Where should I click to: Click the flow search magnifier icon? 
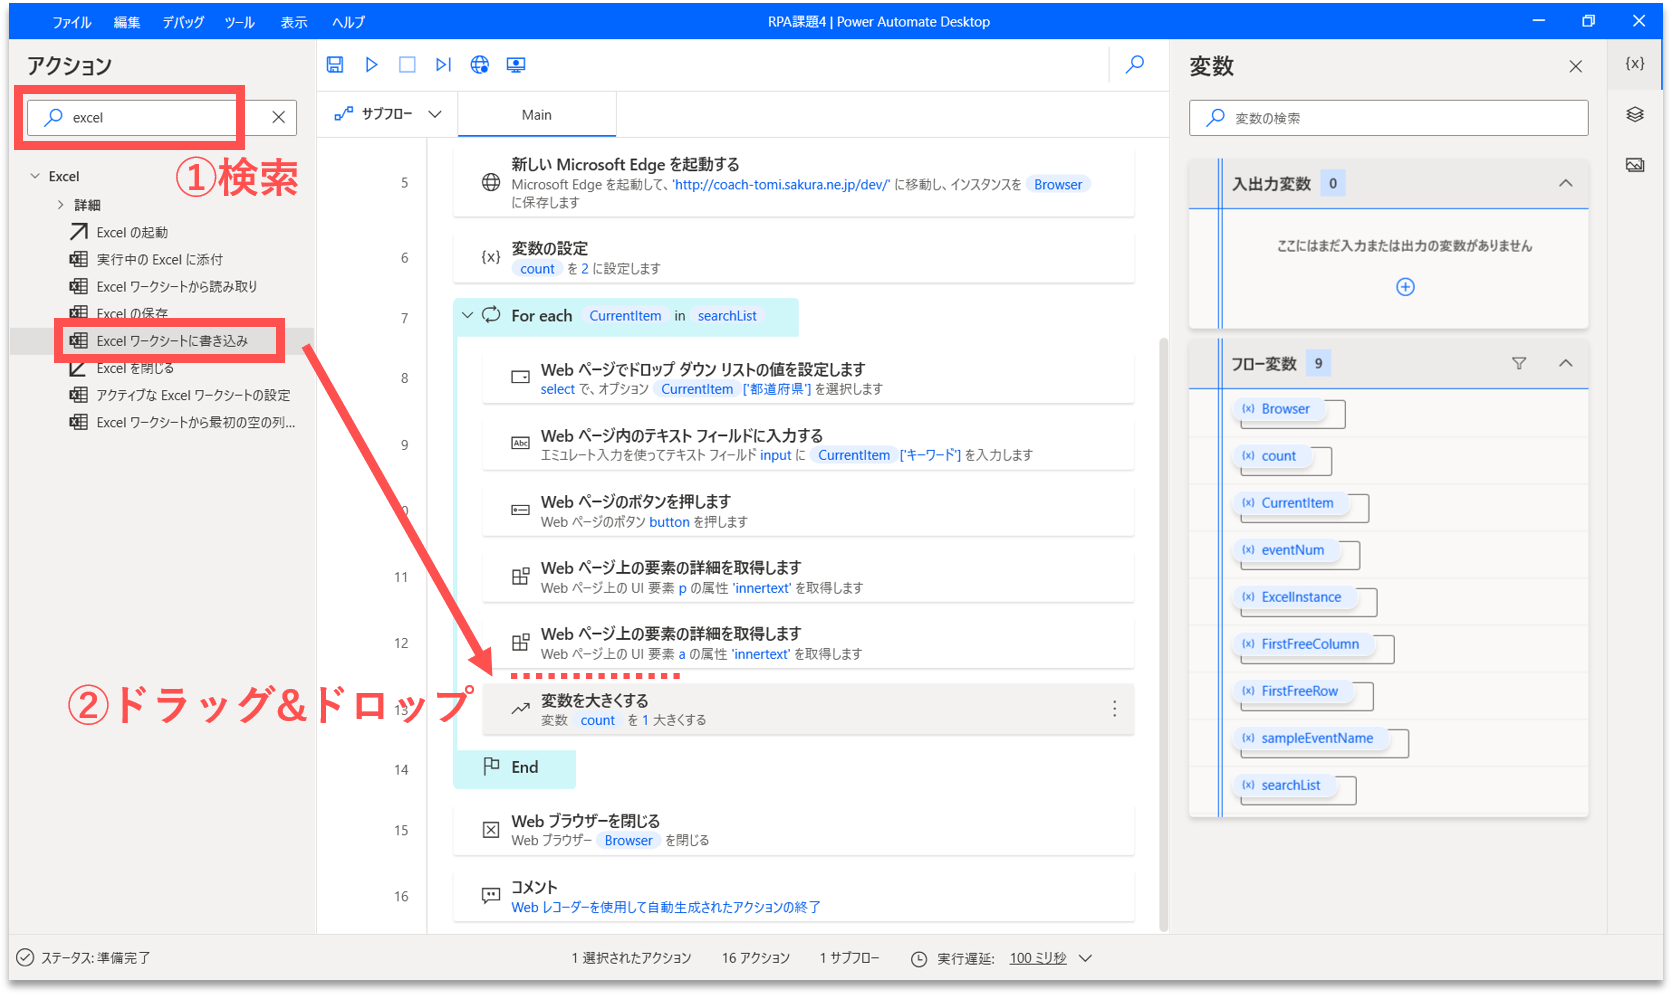pyautogui.click(x=1135, y=65)
